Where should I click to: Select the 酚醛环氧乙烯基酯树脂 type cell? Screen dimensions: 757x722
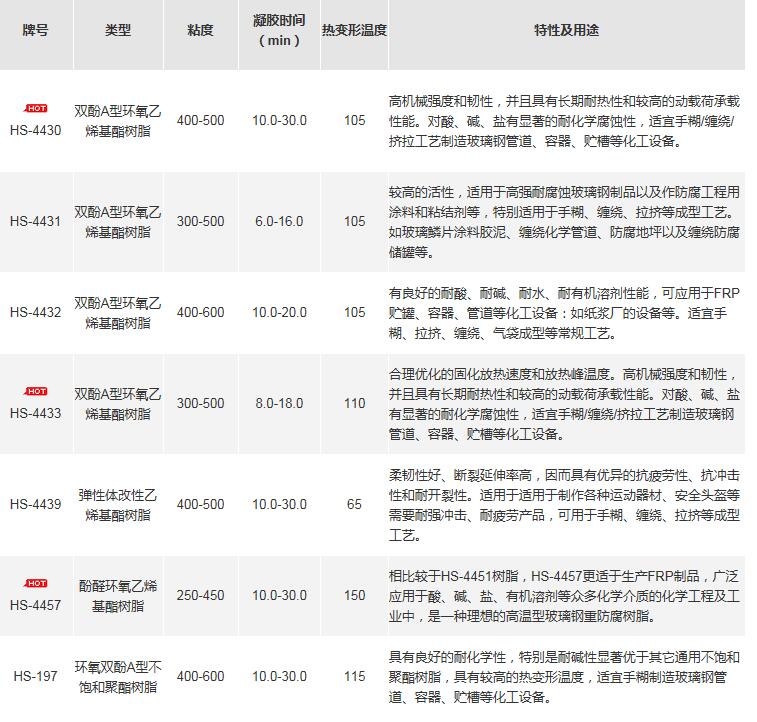118,594
